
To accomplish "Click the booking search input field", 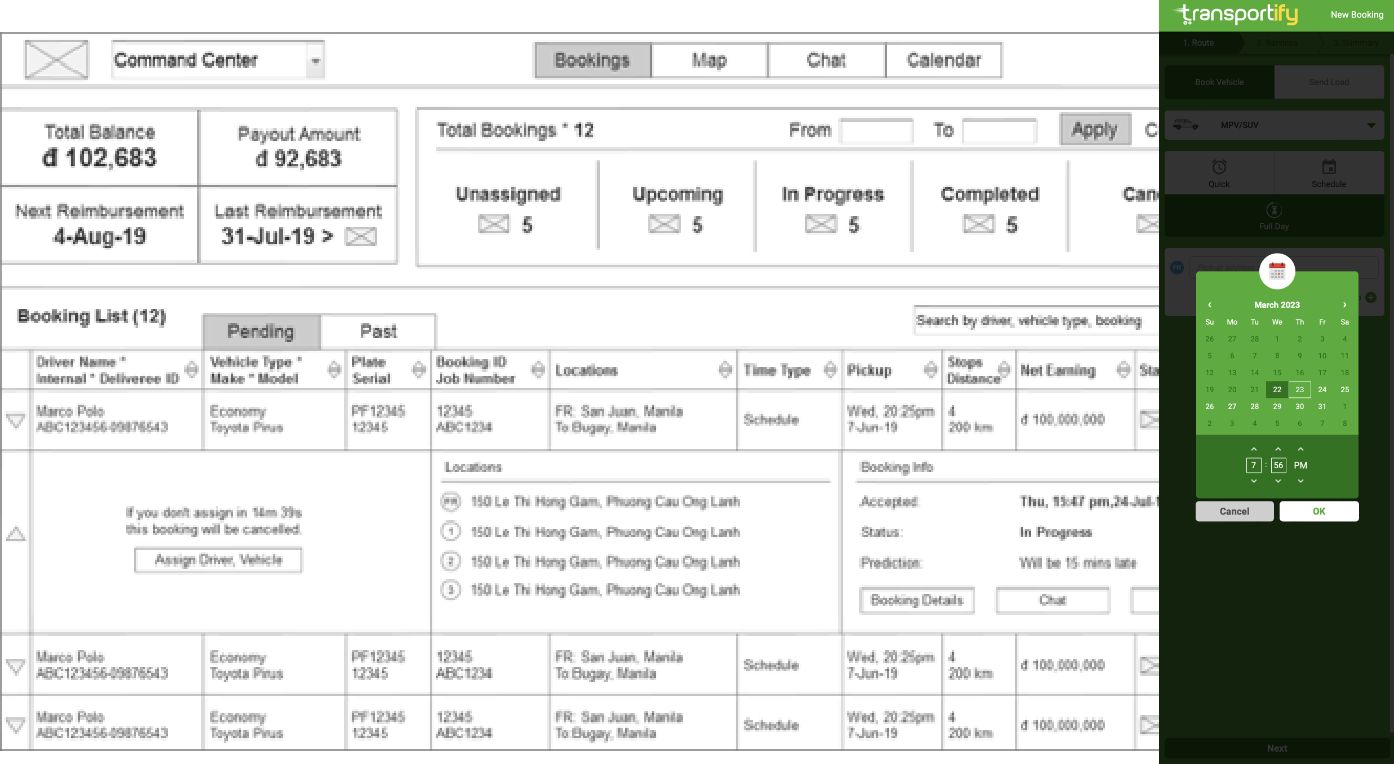I will (1035, 321).
